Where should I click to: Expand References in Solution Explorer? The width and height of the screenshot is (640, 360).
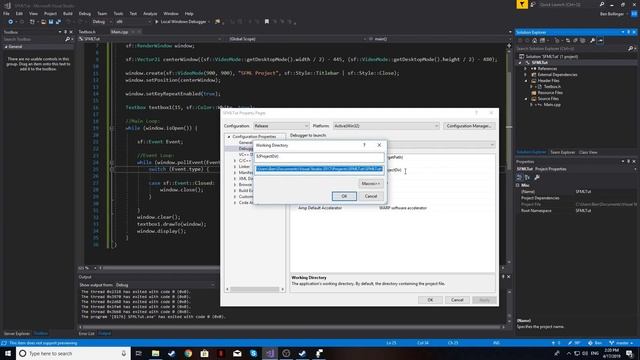[525, 69]
